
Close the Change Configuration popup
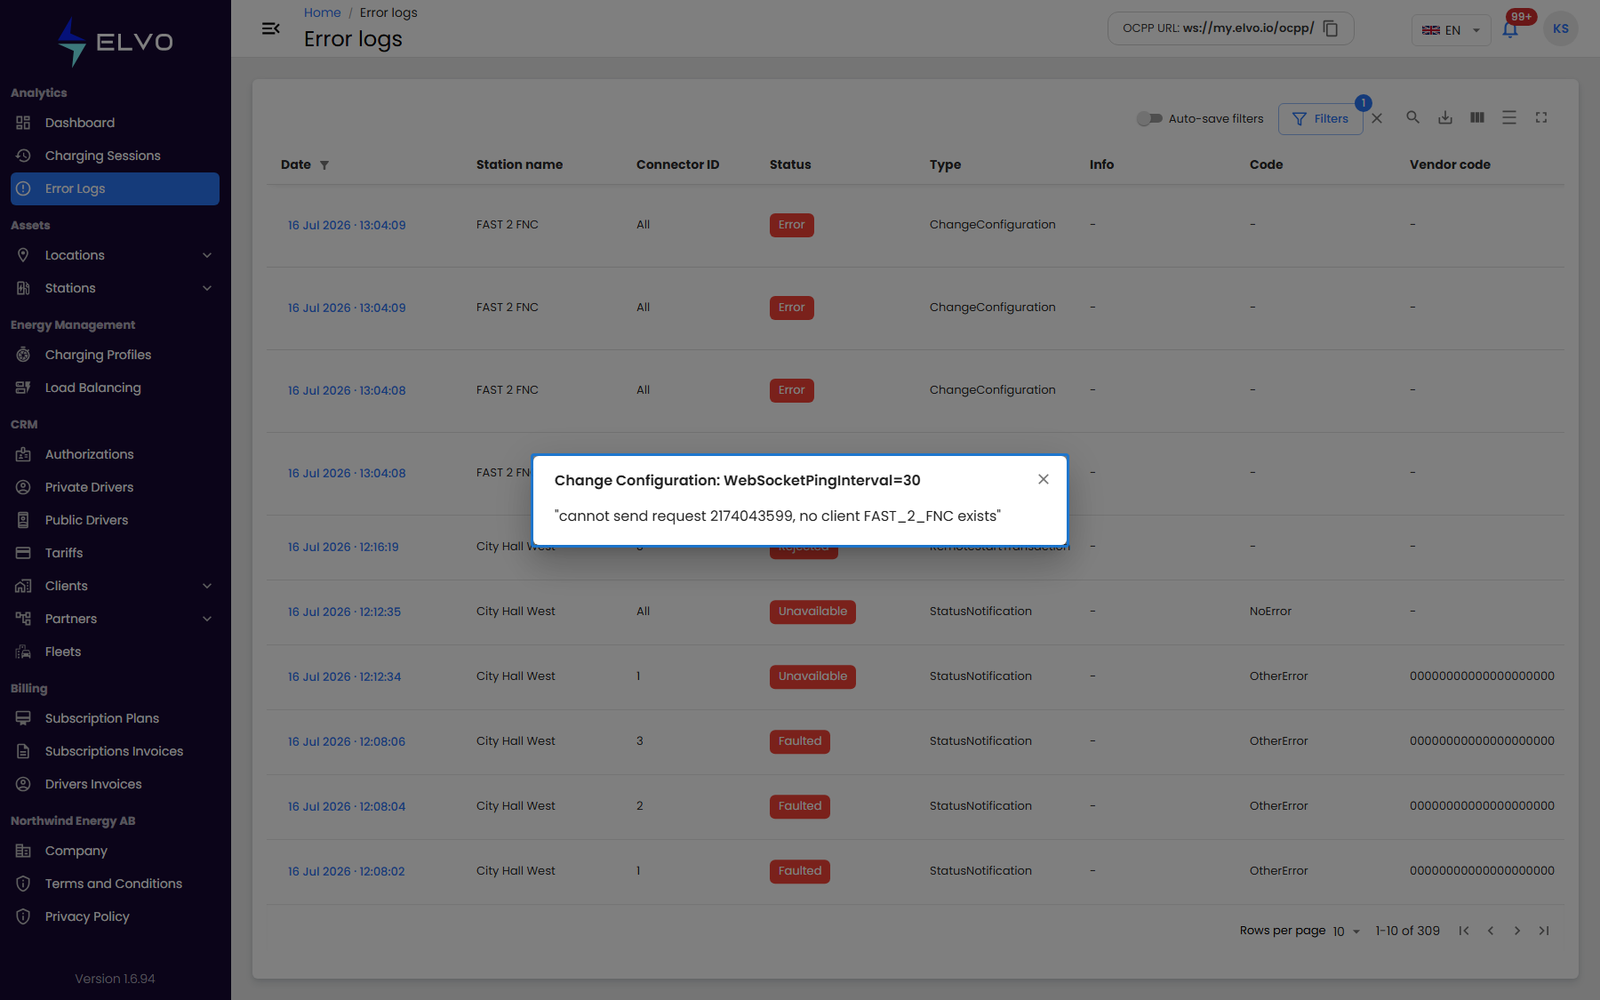click(1043, 479)
